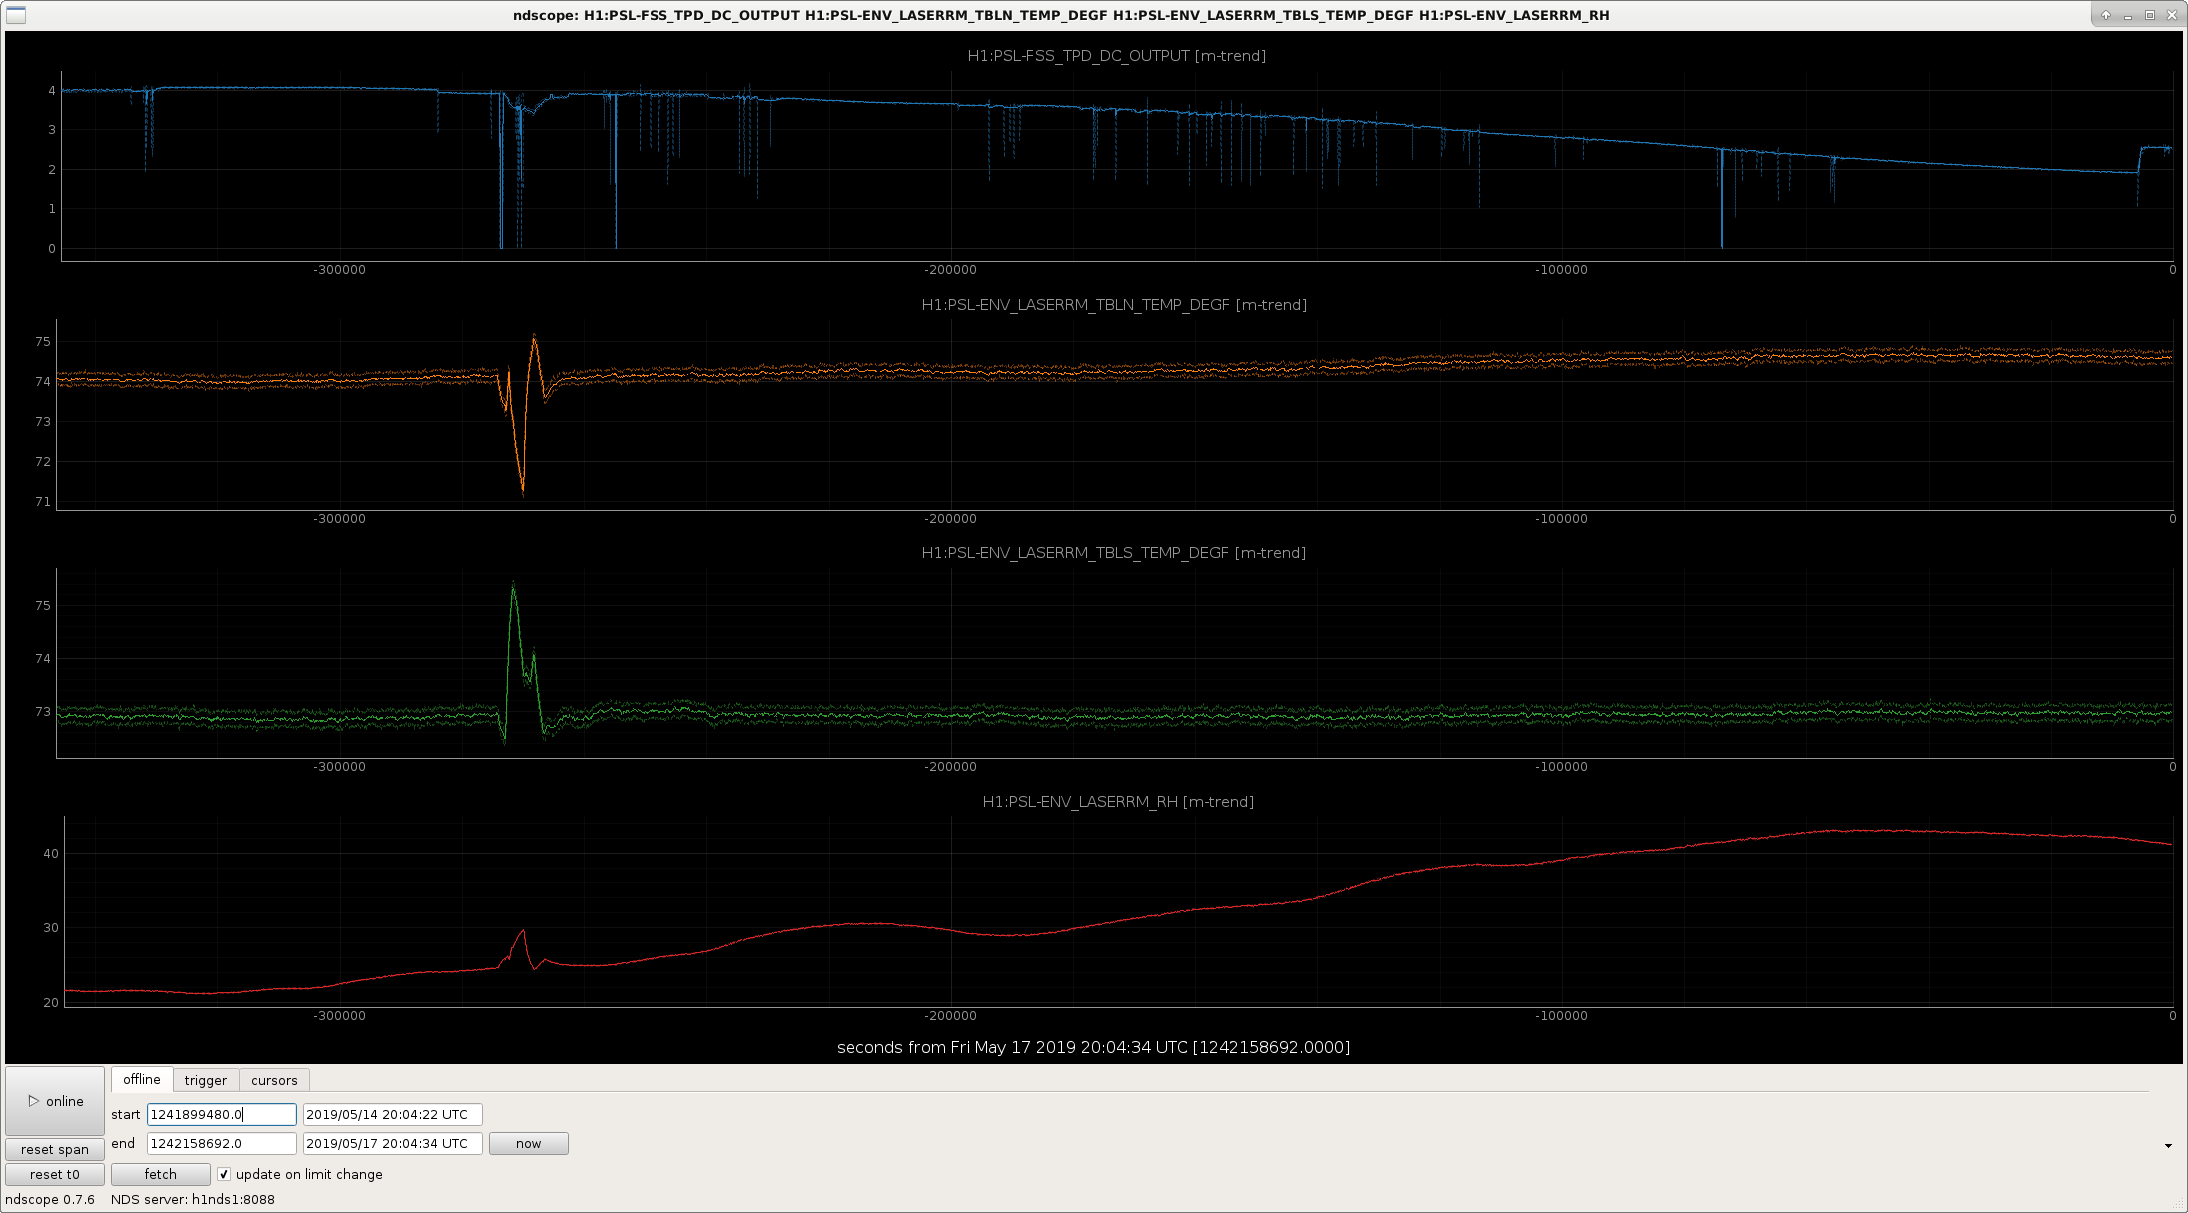Select the H1:PSL-FSS_TPD_DC_OUTPUT [m-trend] plot title
This screenshot has height=1213, width=2188.
pyautogui.click(x=1117, y=56)
